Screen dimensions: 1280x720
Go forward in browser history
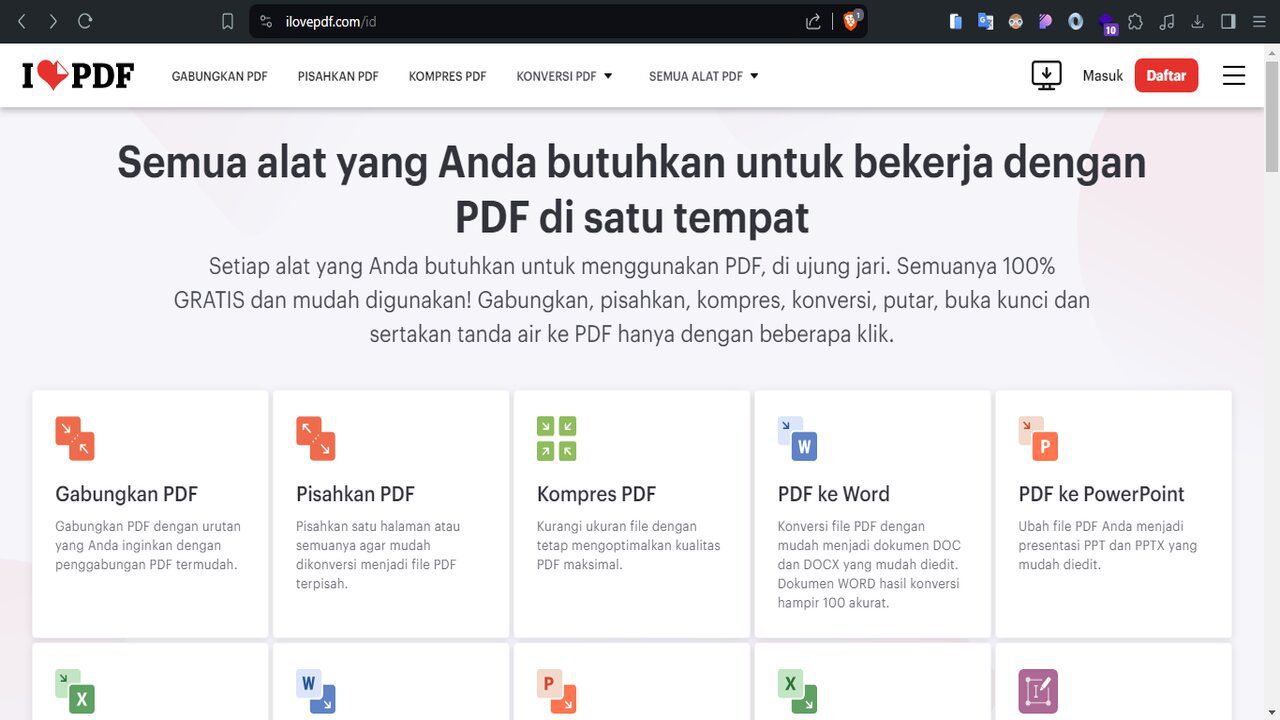(53, 21)
